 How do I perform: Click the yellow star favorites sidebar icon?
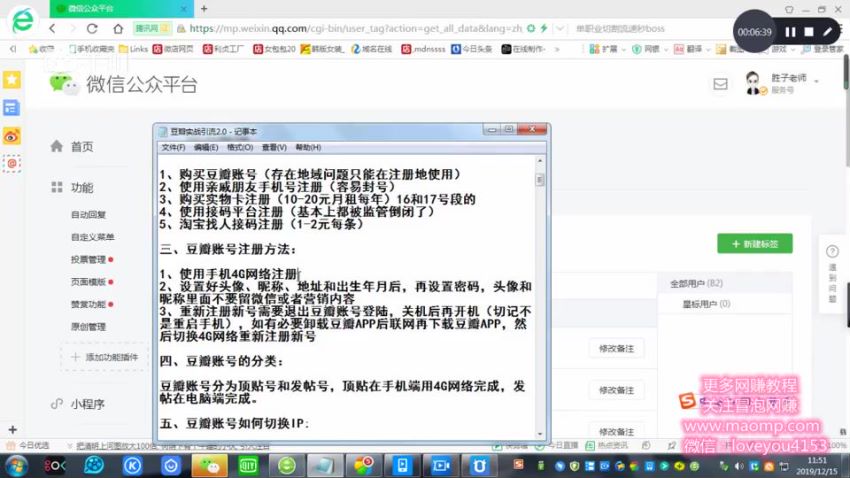pos(11,80)
